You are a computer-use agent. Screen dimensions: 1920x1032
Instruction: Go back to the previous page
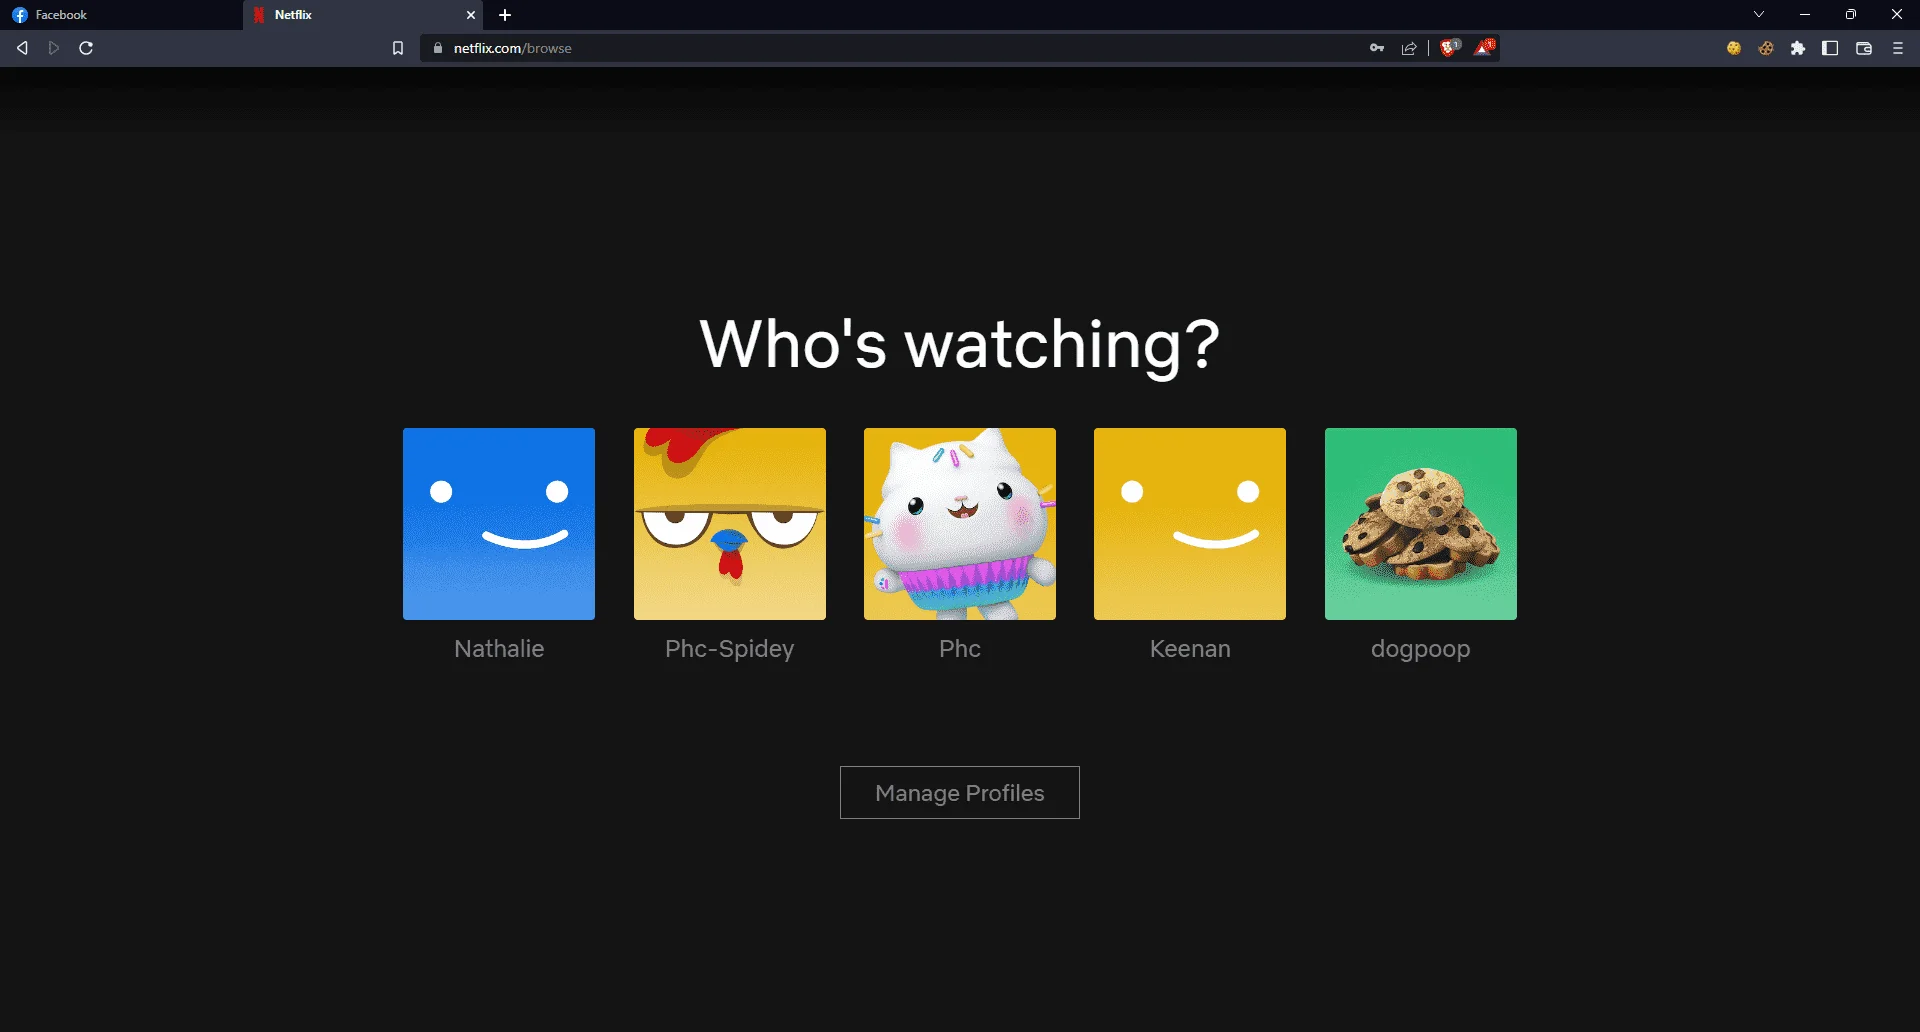[22, 48]
